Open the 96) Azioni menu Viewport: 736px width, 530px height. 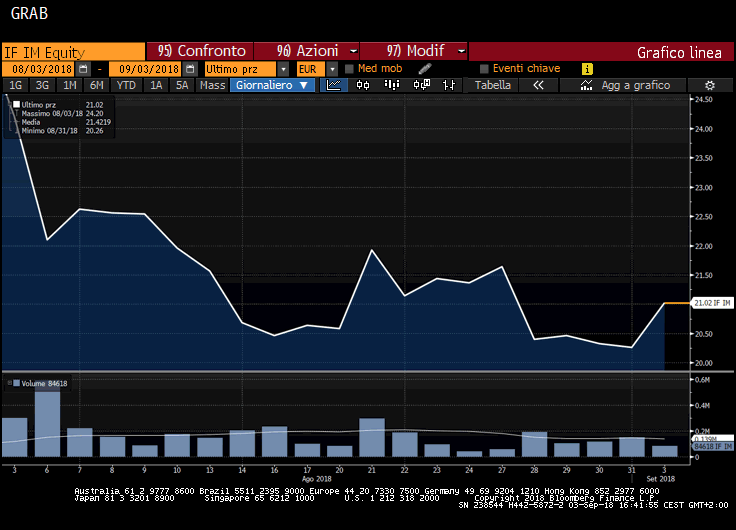tap(307, 51)
